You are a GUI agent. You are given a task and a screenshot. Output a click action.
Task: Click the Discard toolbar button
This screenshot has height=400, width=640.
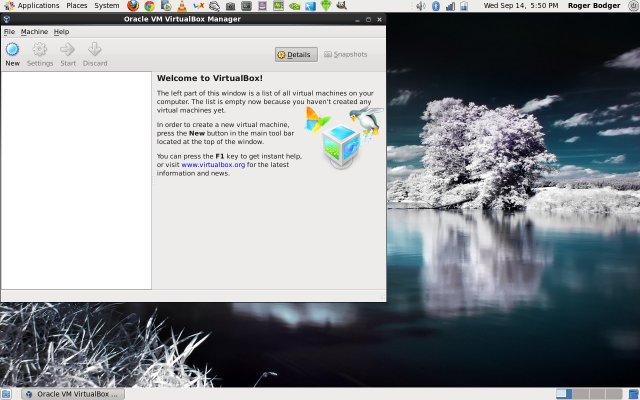coord(95,55)
